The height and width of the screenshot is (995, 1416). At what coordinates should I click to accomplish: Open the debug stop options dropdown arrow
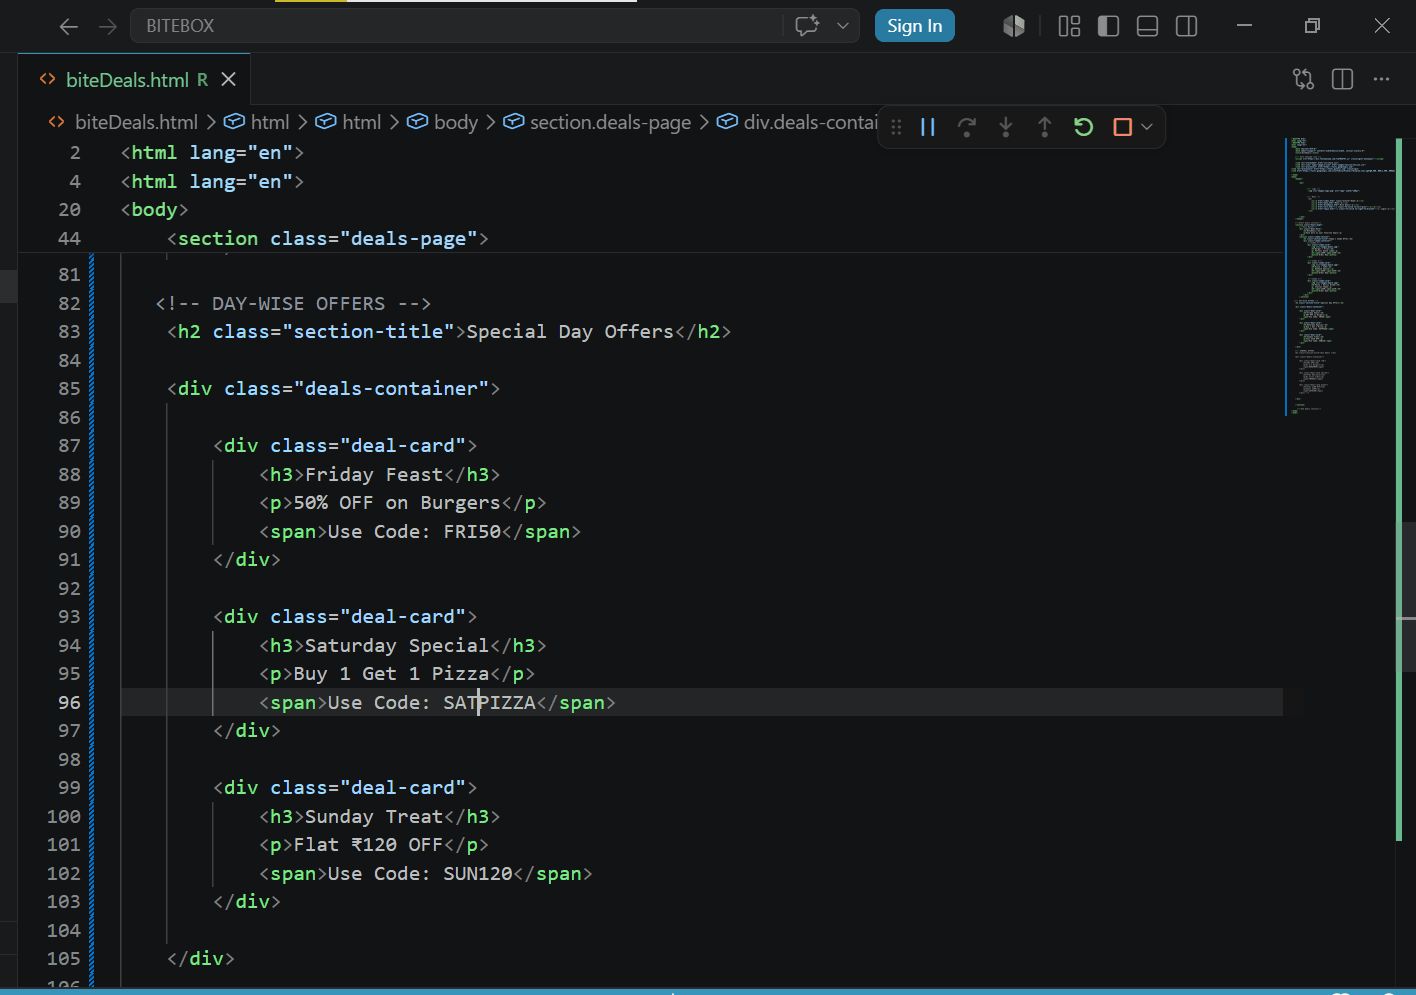tap(1147, 127)
